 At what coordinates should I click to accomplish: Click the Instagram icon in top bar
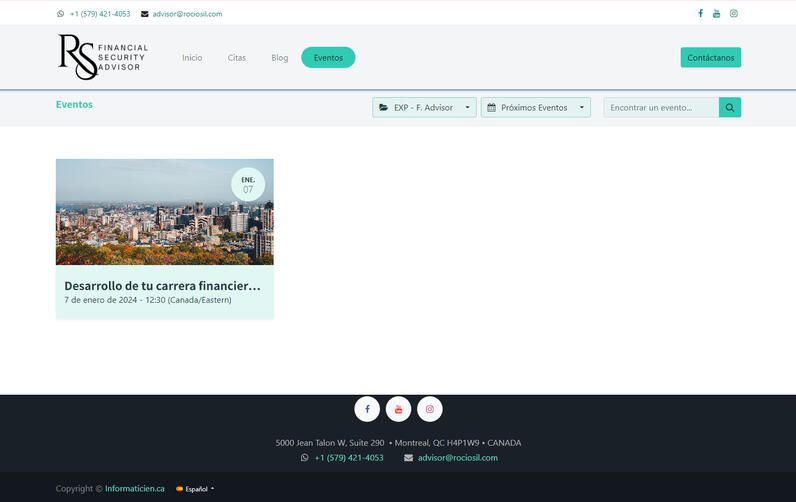[733, 14]
